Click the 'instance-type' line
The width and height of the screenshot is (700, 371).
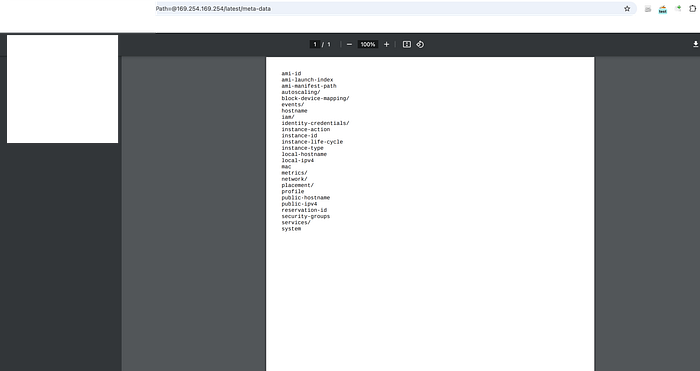[303, 148]
